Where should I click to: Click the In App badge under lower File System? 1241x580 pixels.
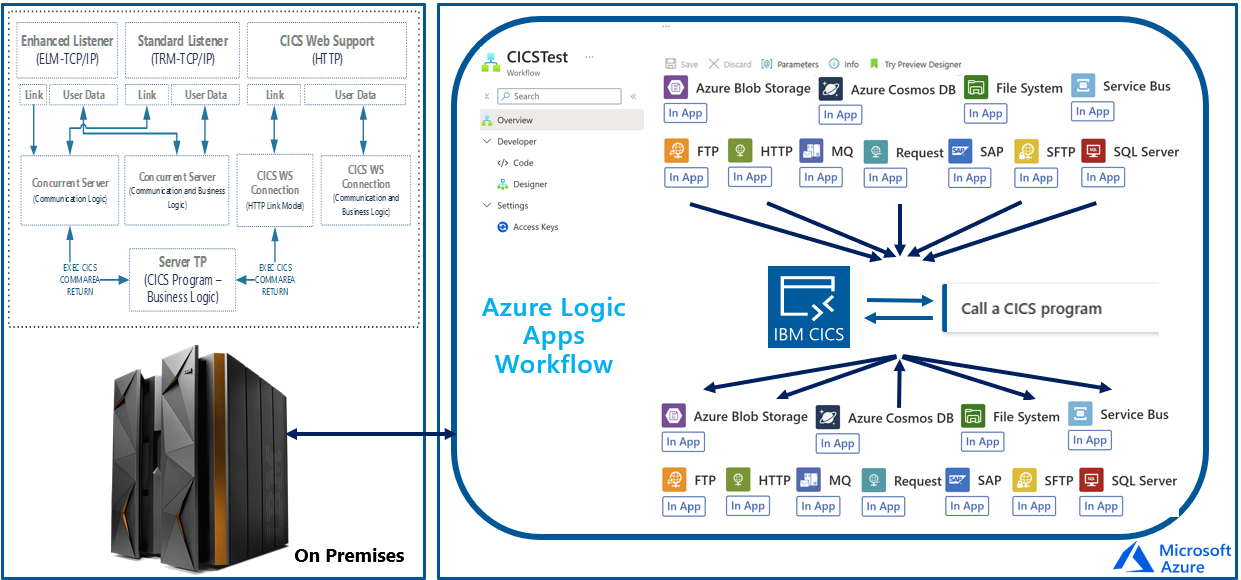tap(982, 442)
